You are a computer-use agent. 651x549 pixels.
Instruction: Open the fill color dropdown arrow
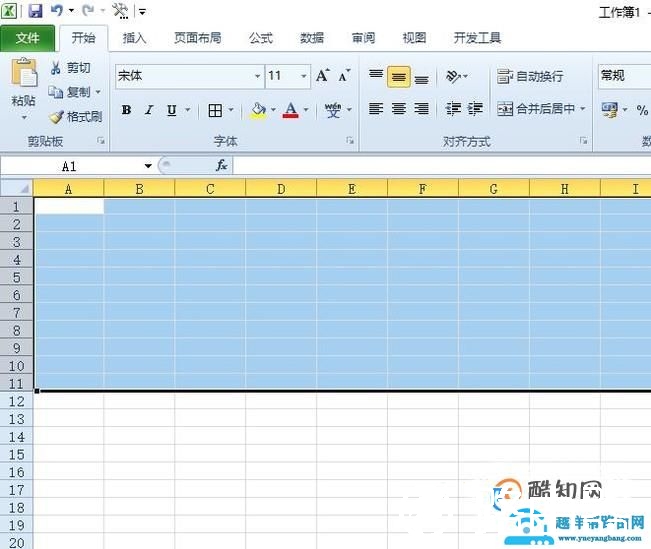(273, 110)
